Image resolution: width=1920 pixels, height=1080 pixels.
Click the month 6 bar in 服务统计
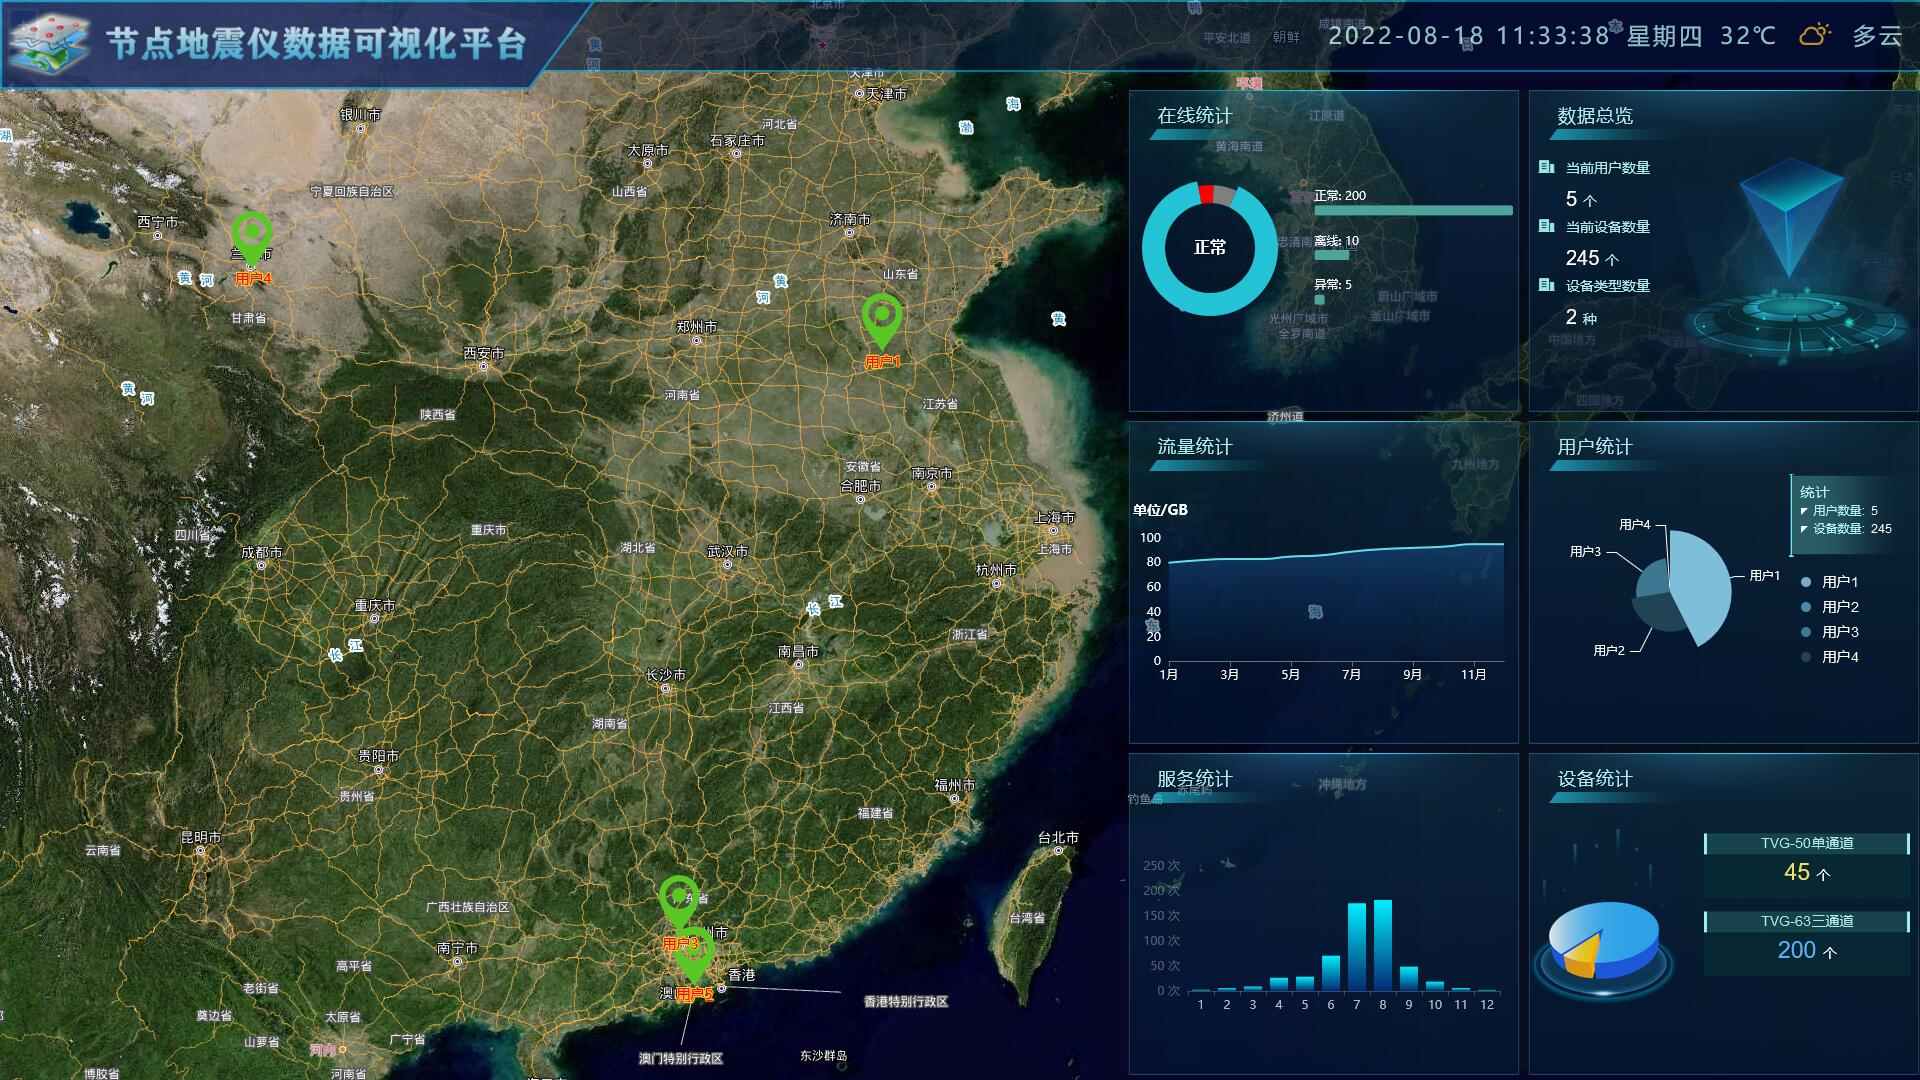[x=1331, y=973]
